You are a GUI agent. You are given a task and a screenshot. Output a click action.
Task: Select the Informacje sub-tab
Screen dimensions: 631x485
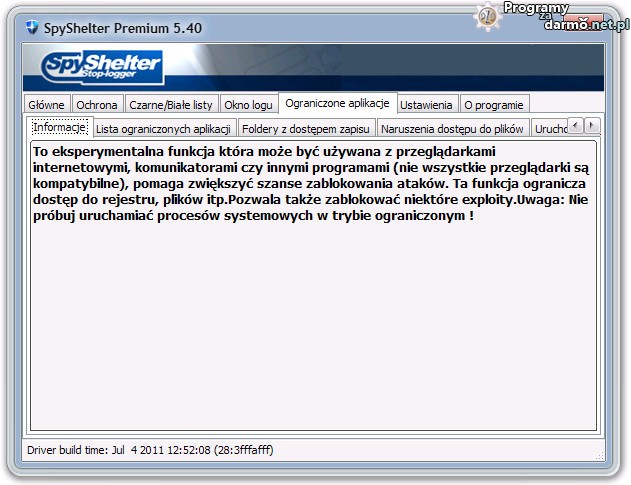(x=60, y=127)
